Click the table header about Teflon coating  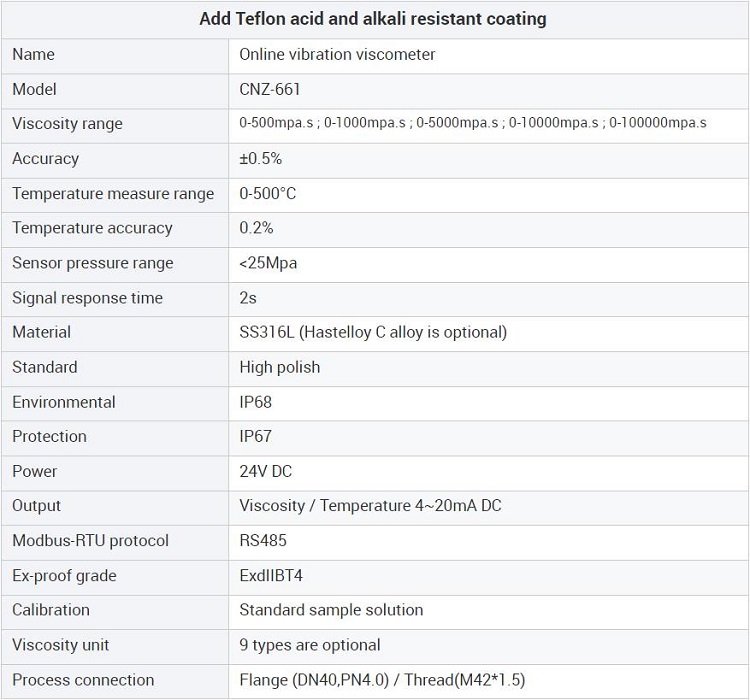point(373,19)
